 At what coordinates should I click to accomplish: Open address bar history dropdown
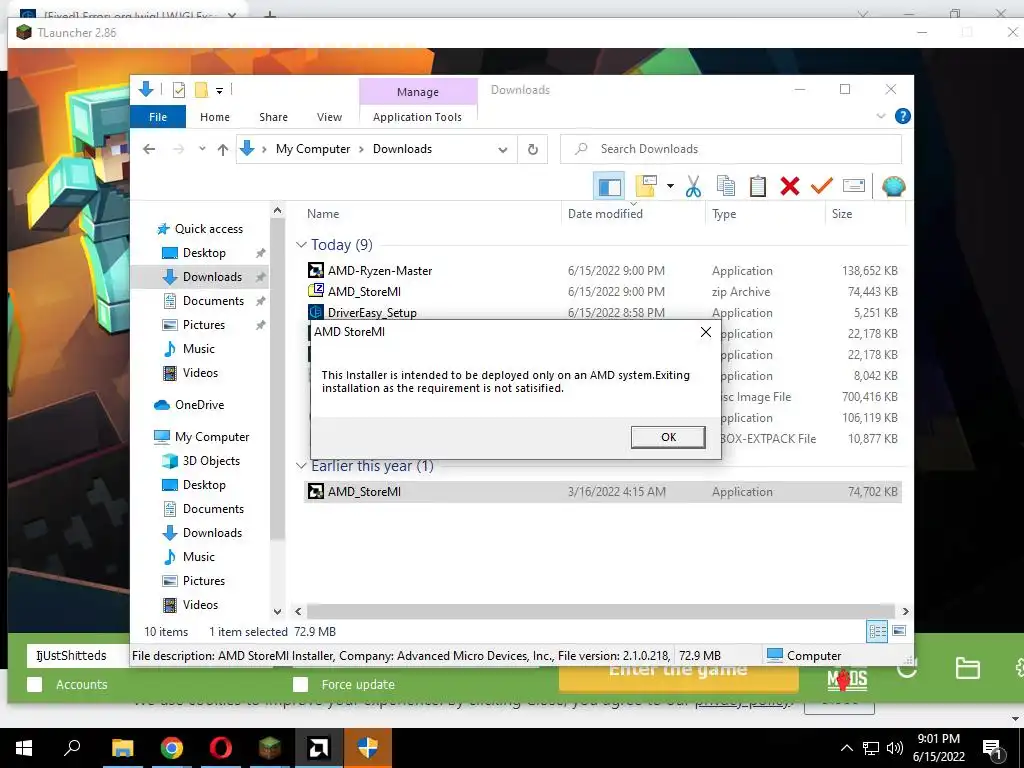503,150
